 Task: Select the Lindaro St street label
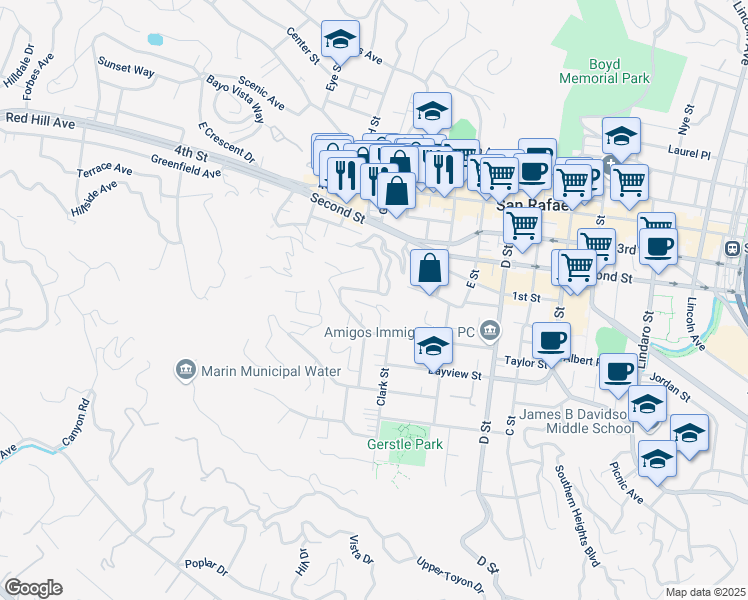645,340
